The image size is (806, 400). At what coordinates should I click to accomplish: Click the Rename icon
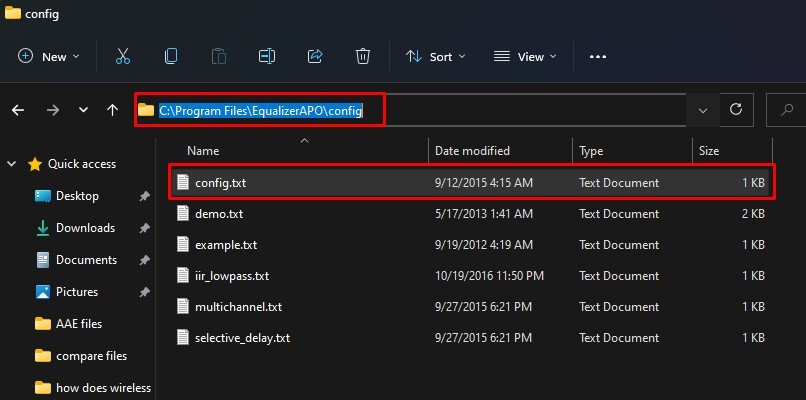pyautogui.click(x=267, y=57)
